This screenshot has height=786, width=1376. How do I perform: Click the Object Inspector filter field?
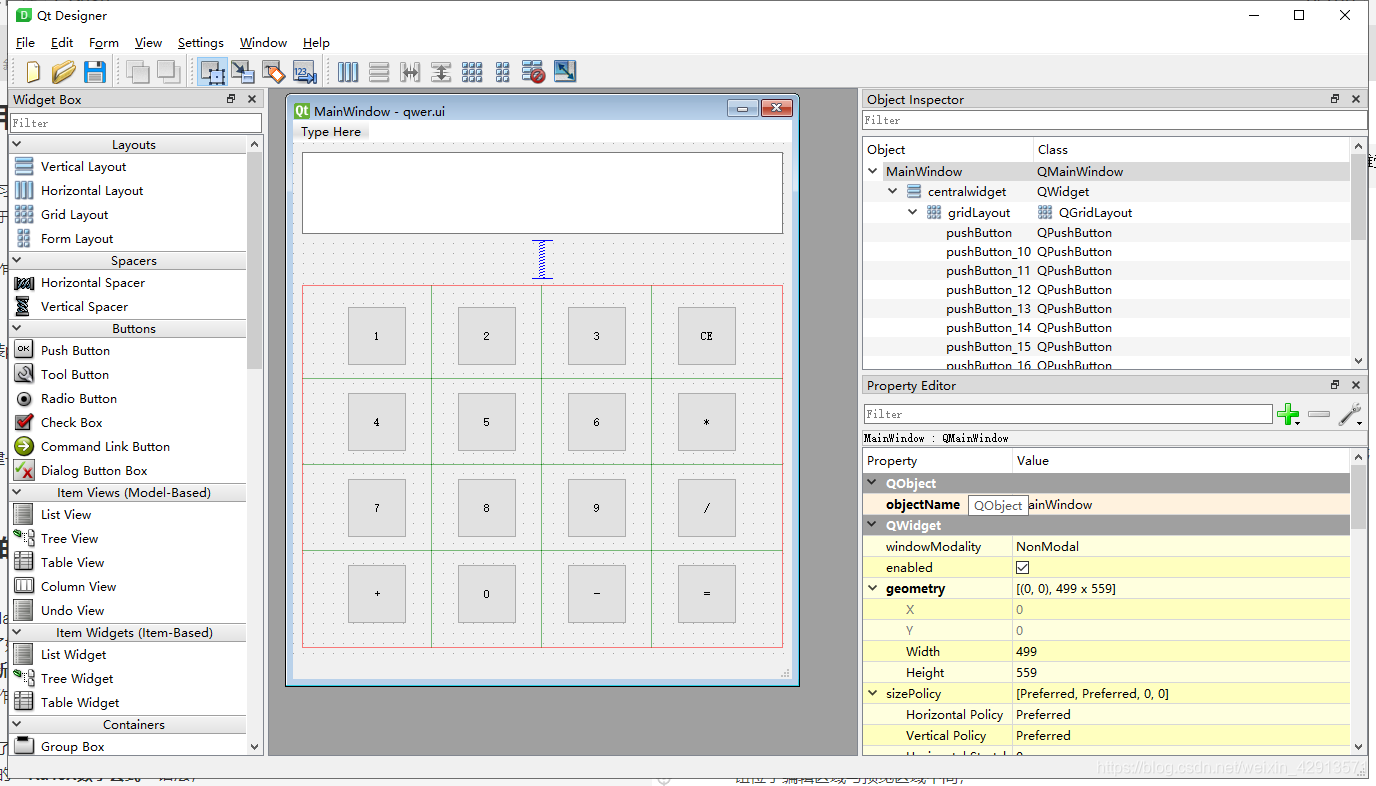1114,120
